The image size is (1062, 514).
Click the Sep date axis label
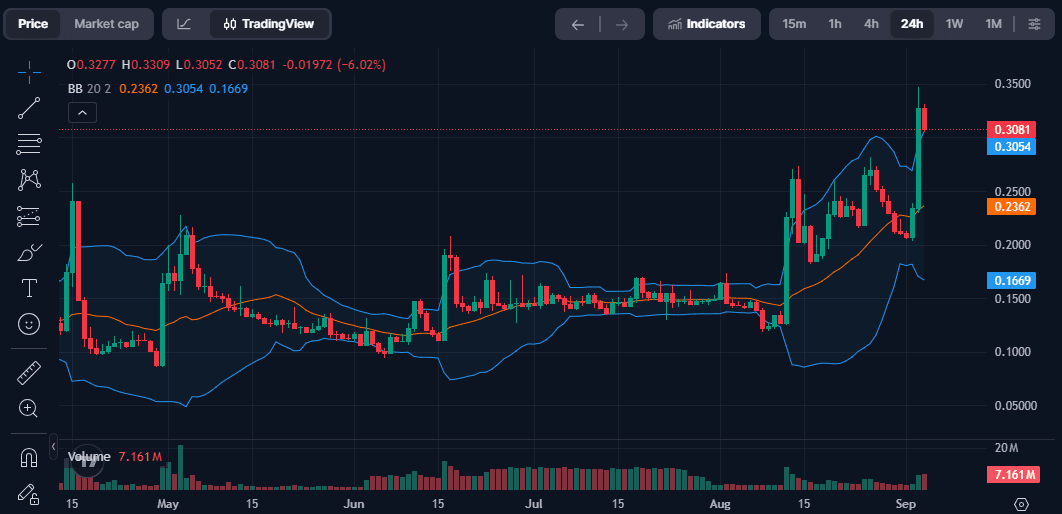pos(906,505)
